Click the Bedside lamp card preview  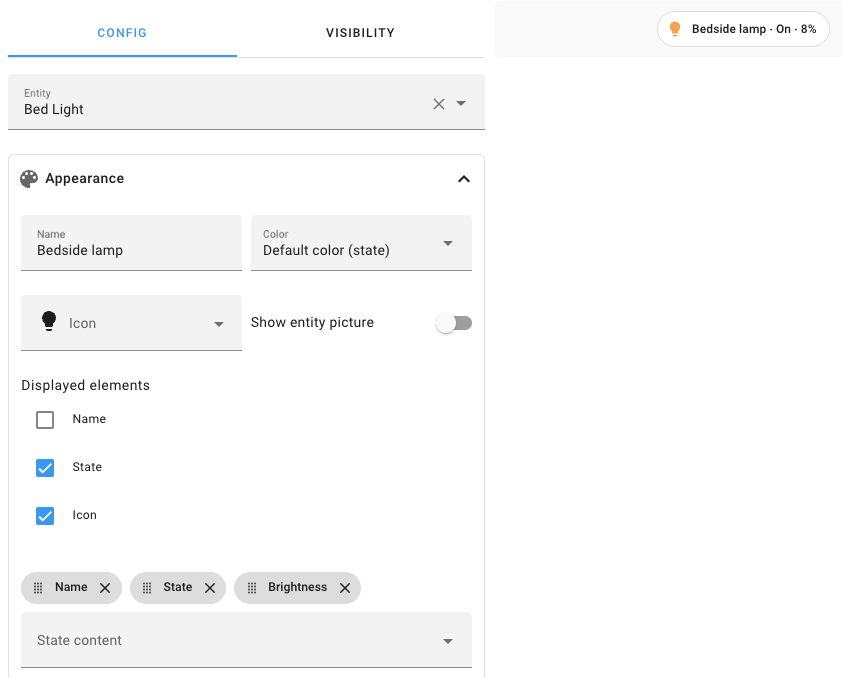[x=743, y=29]
